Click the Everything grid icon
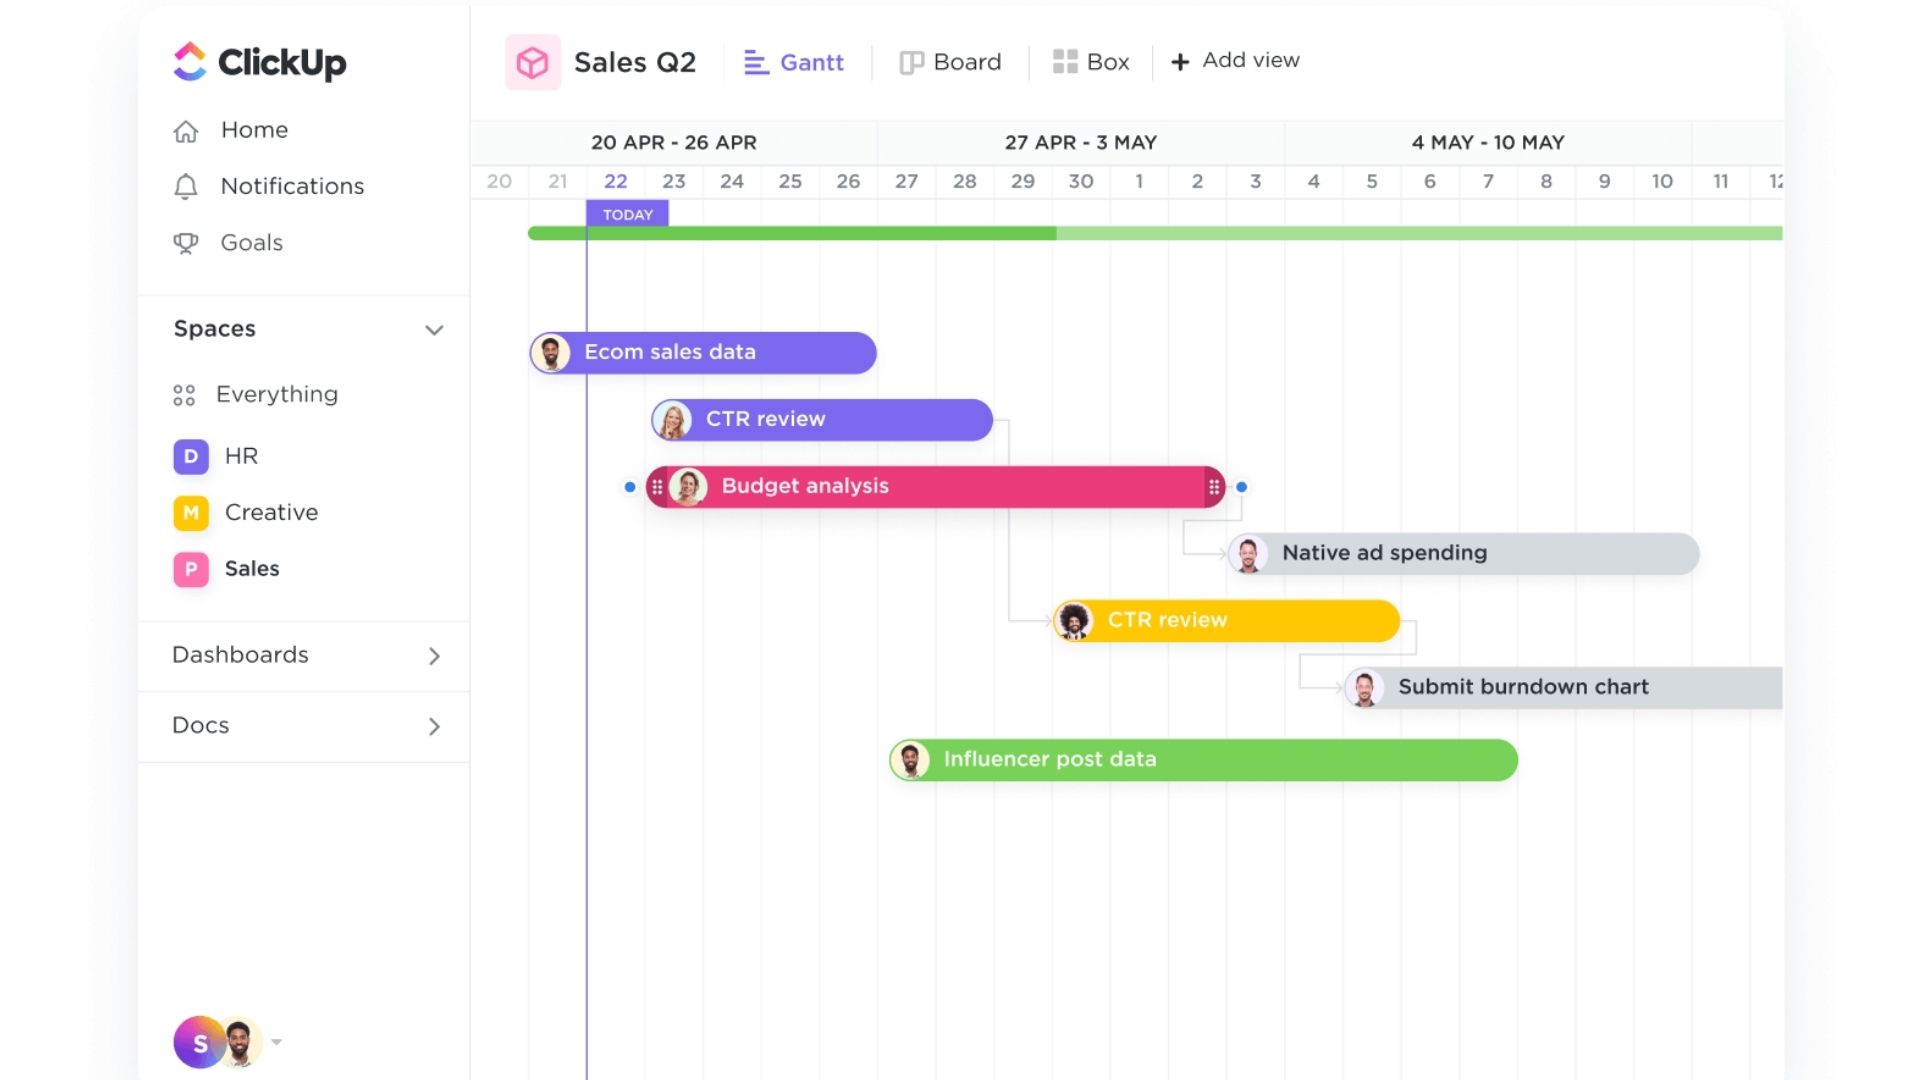This screenshot has width=1920, height=1080. 184,395
